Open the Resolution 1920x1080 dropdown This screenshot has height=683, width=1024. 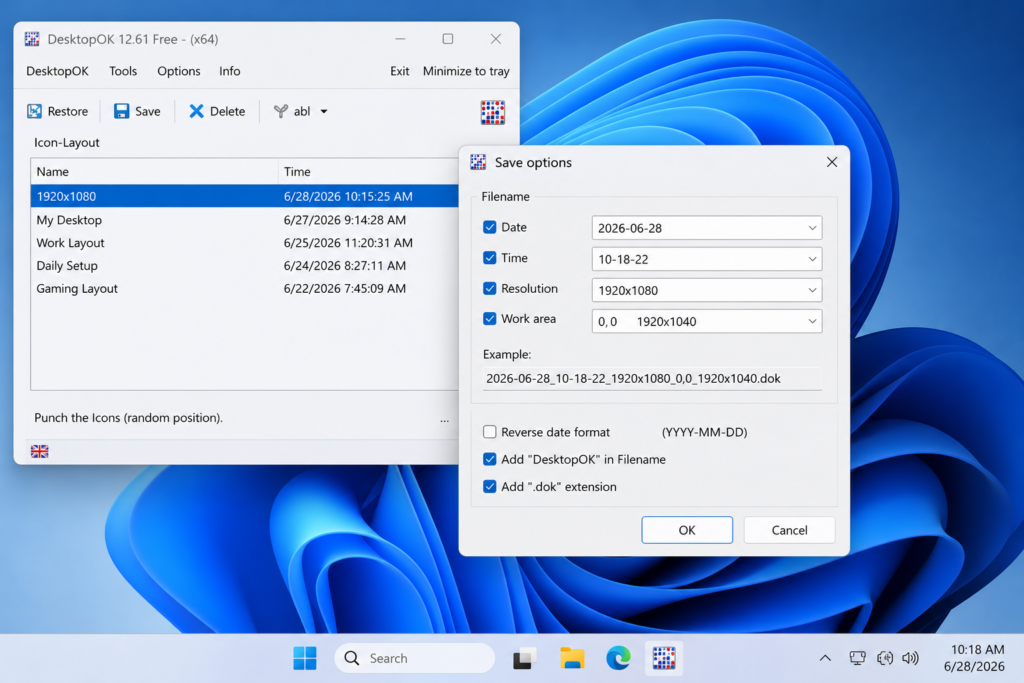[707, 290]
